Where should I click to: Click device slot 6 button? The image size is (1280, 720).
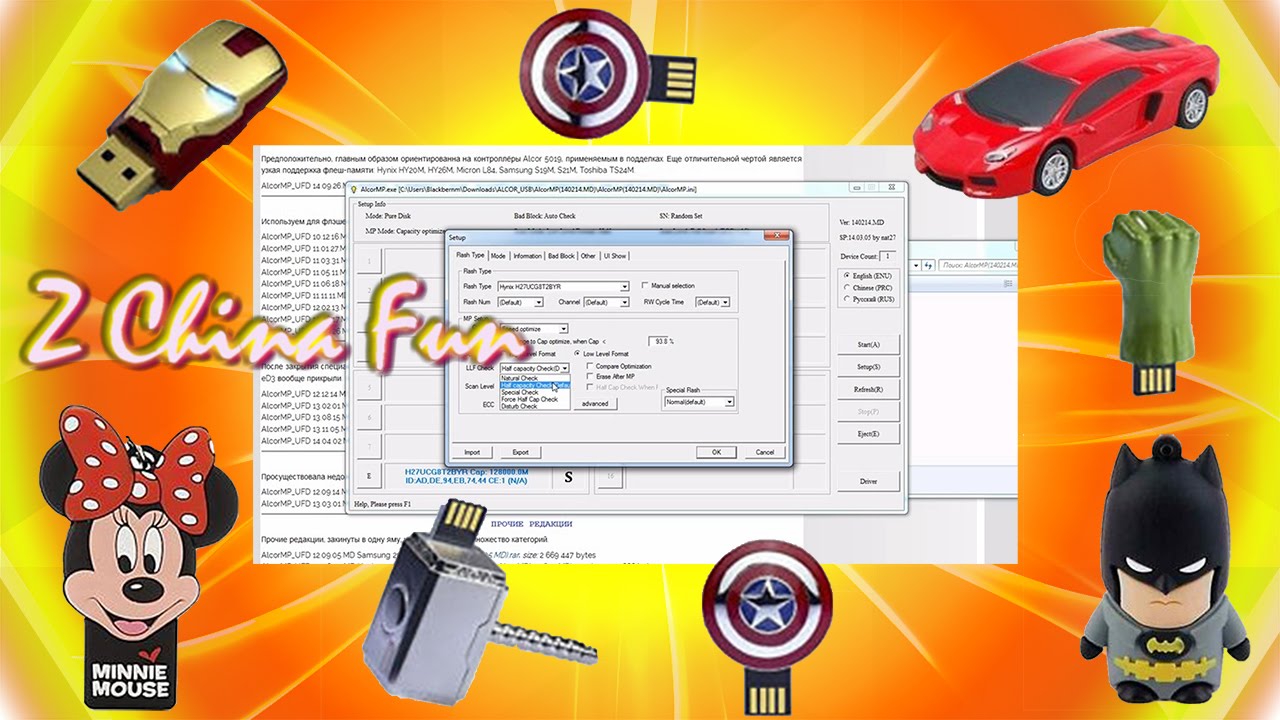(x=369, y=418)
